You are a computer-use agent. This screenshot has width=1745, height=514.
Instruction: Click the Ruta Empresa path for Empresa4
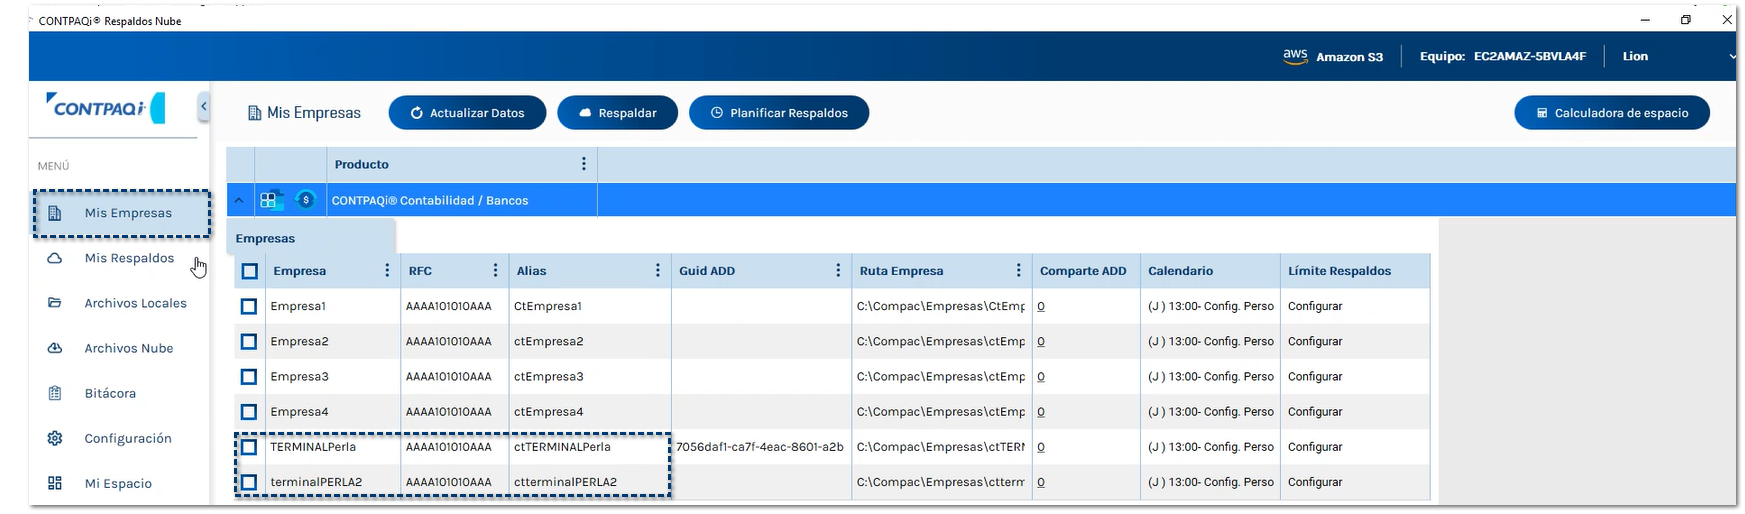[x=941, y=411]
